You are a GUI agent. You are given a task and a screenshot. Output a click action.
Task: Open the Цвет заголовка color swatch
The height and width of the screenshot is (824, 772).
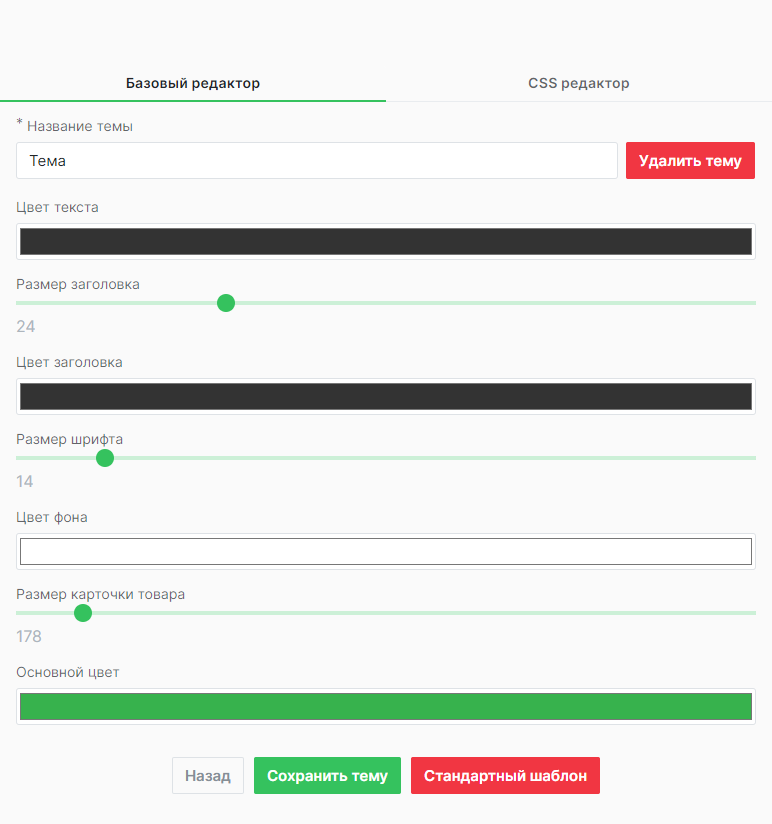tap(386, 396)
